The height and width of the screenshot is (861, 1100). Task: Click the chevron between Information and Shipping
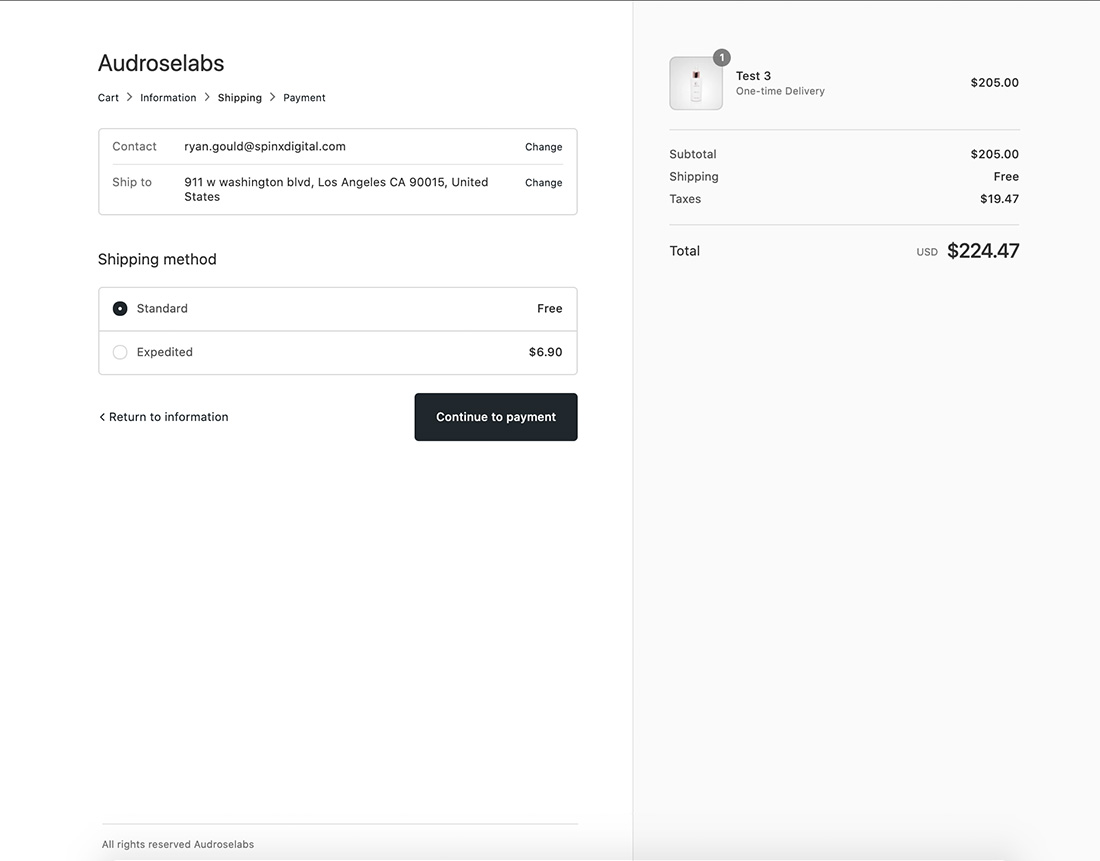tap(205, 97)
